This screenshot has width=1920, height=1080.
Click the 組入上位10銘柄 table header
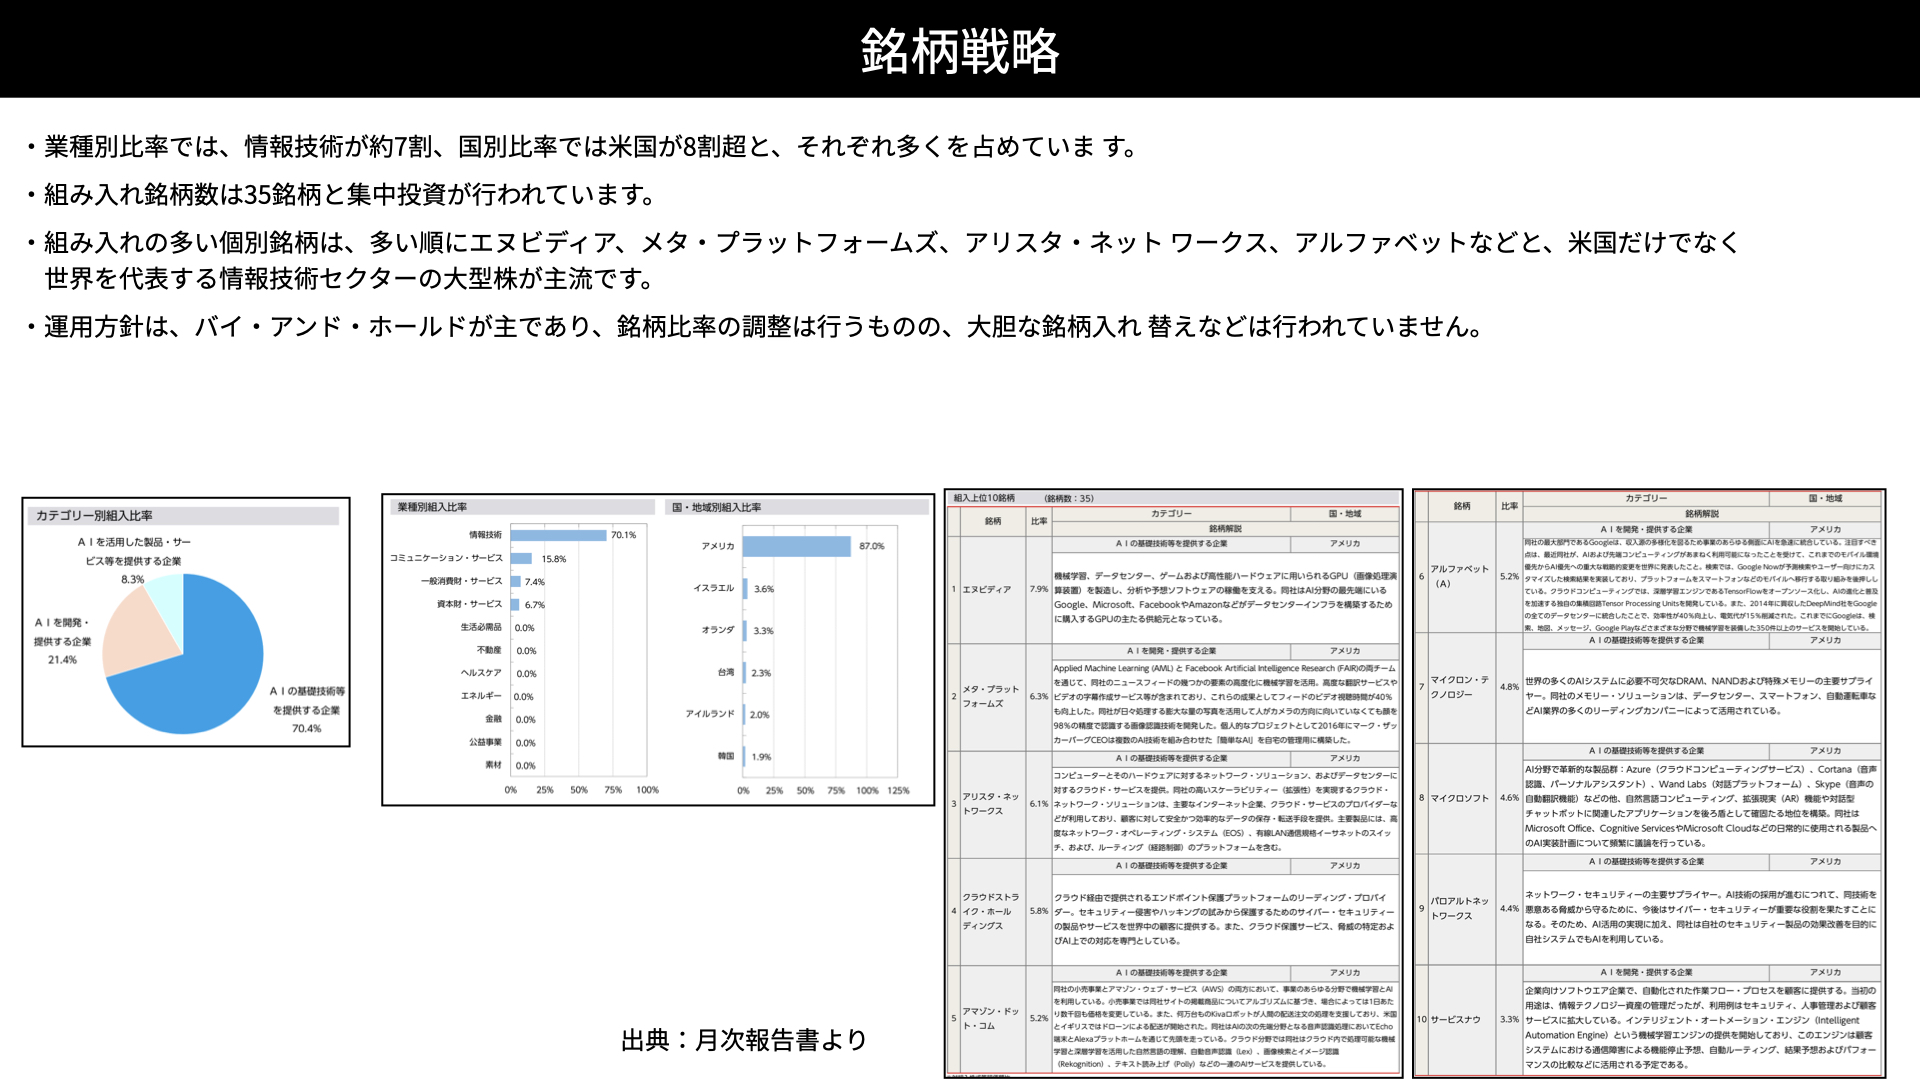pos(984,498)
